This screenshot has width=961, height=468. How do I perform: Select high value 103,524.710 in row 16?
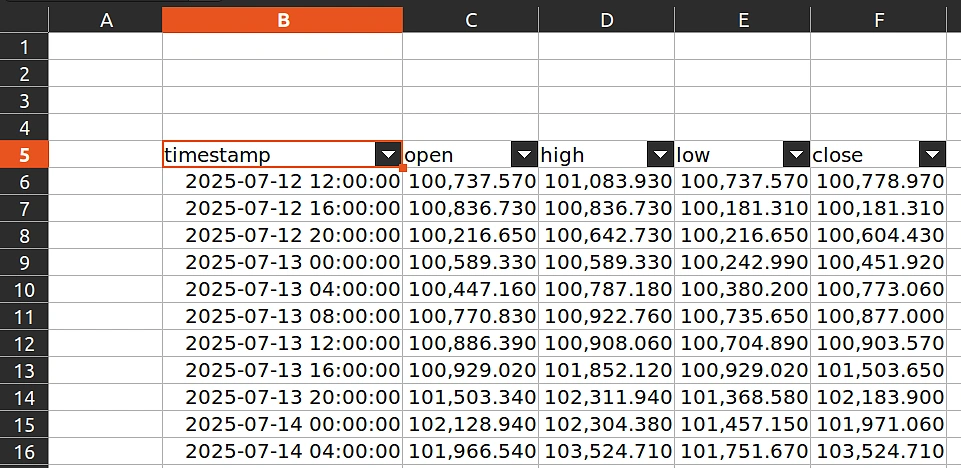606,452
